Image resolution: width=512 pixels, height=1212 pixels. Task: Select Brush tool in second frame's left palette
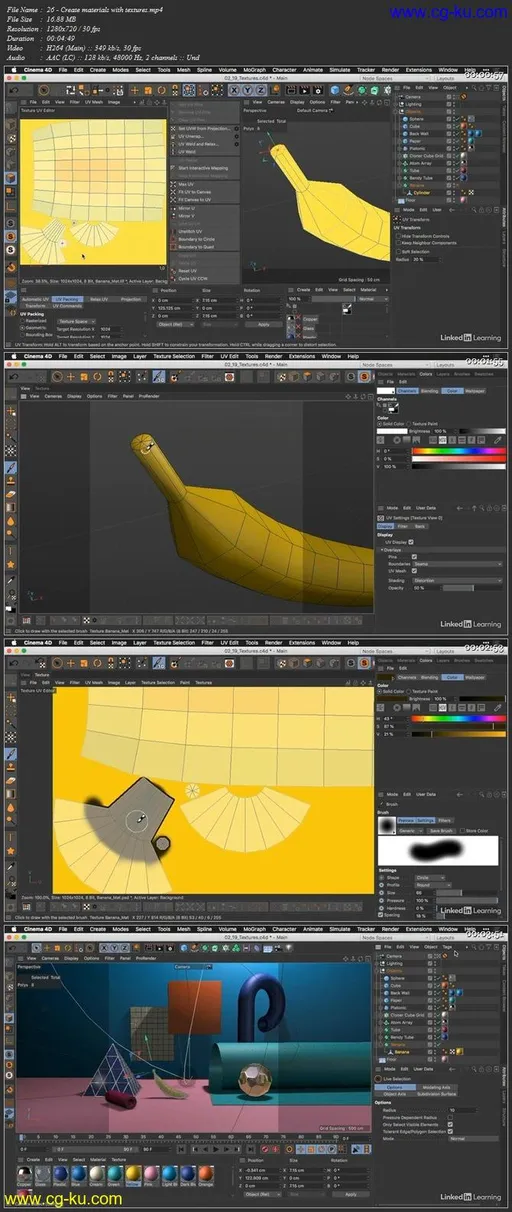point(11,467)
